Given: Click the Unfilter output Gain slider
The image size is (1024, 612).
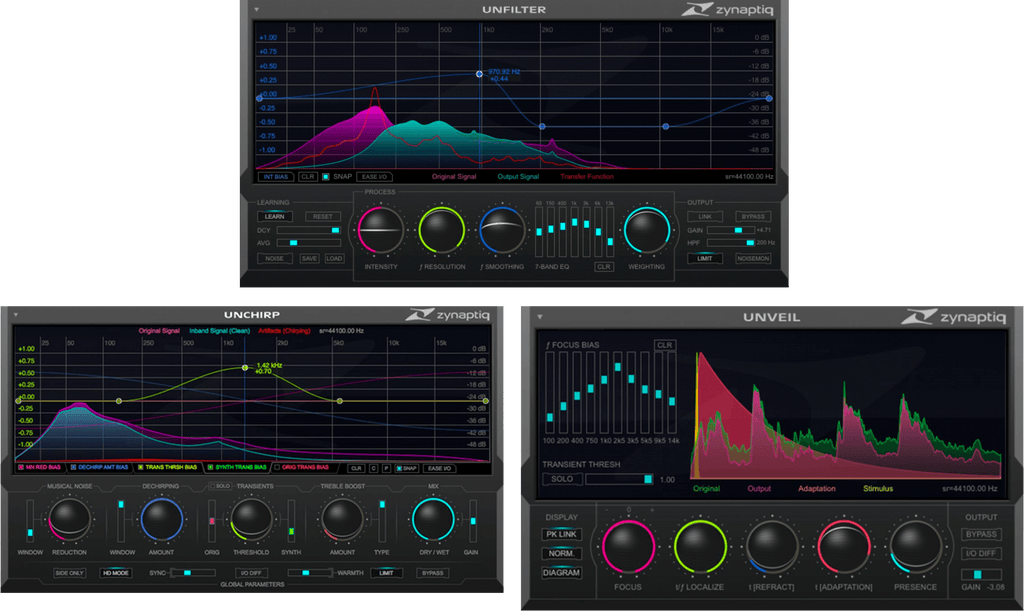Looking at the screenshot, I should pos(730,230).
